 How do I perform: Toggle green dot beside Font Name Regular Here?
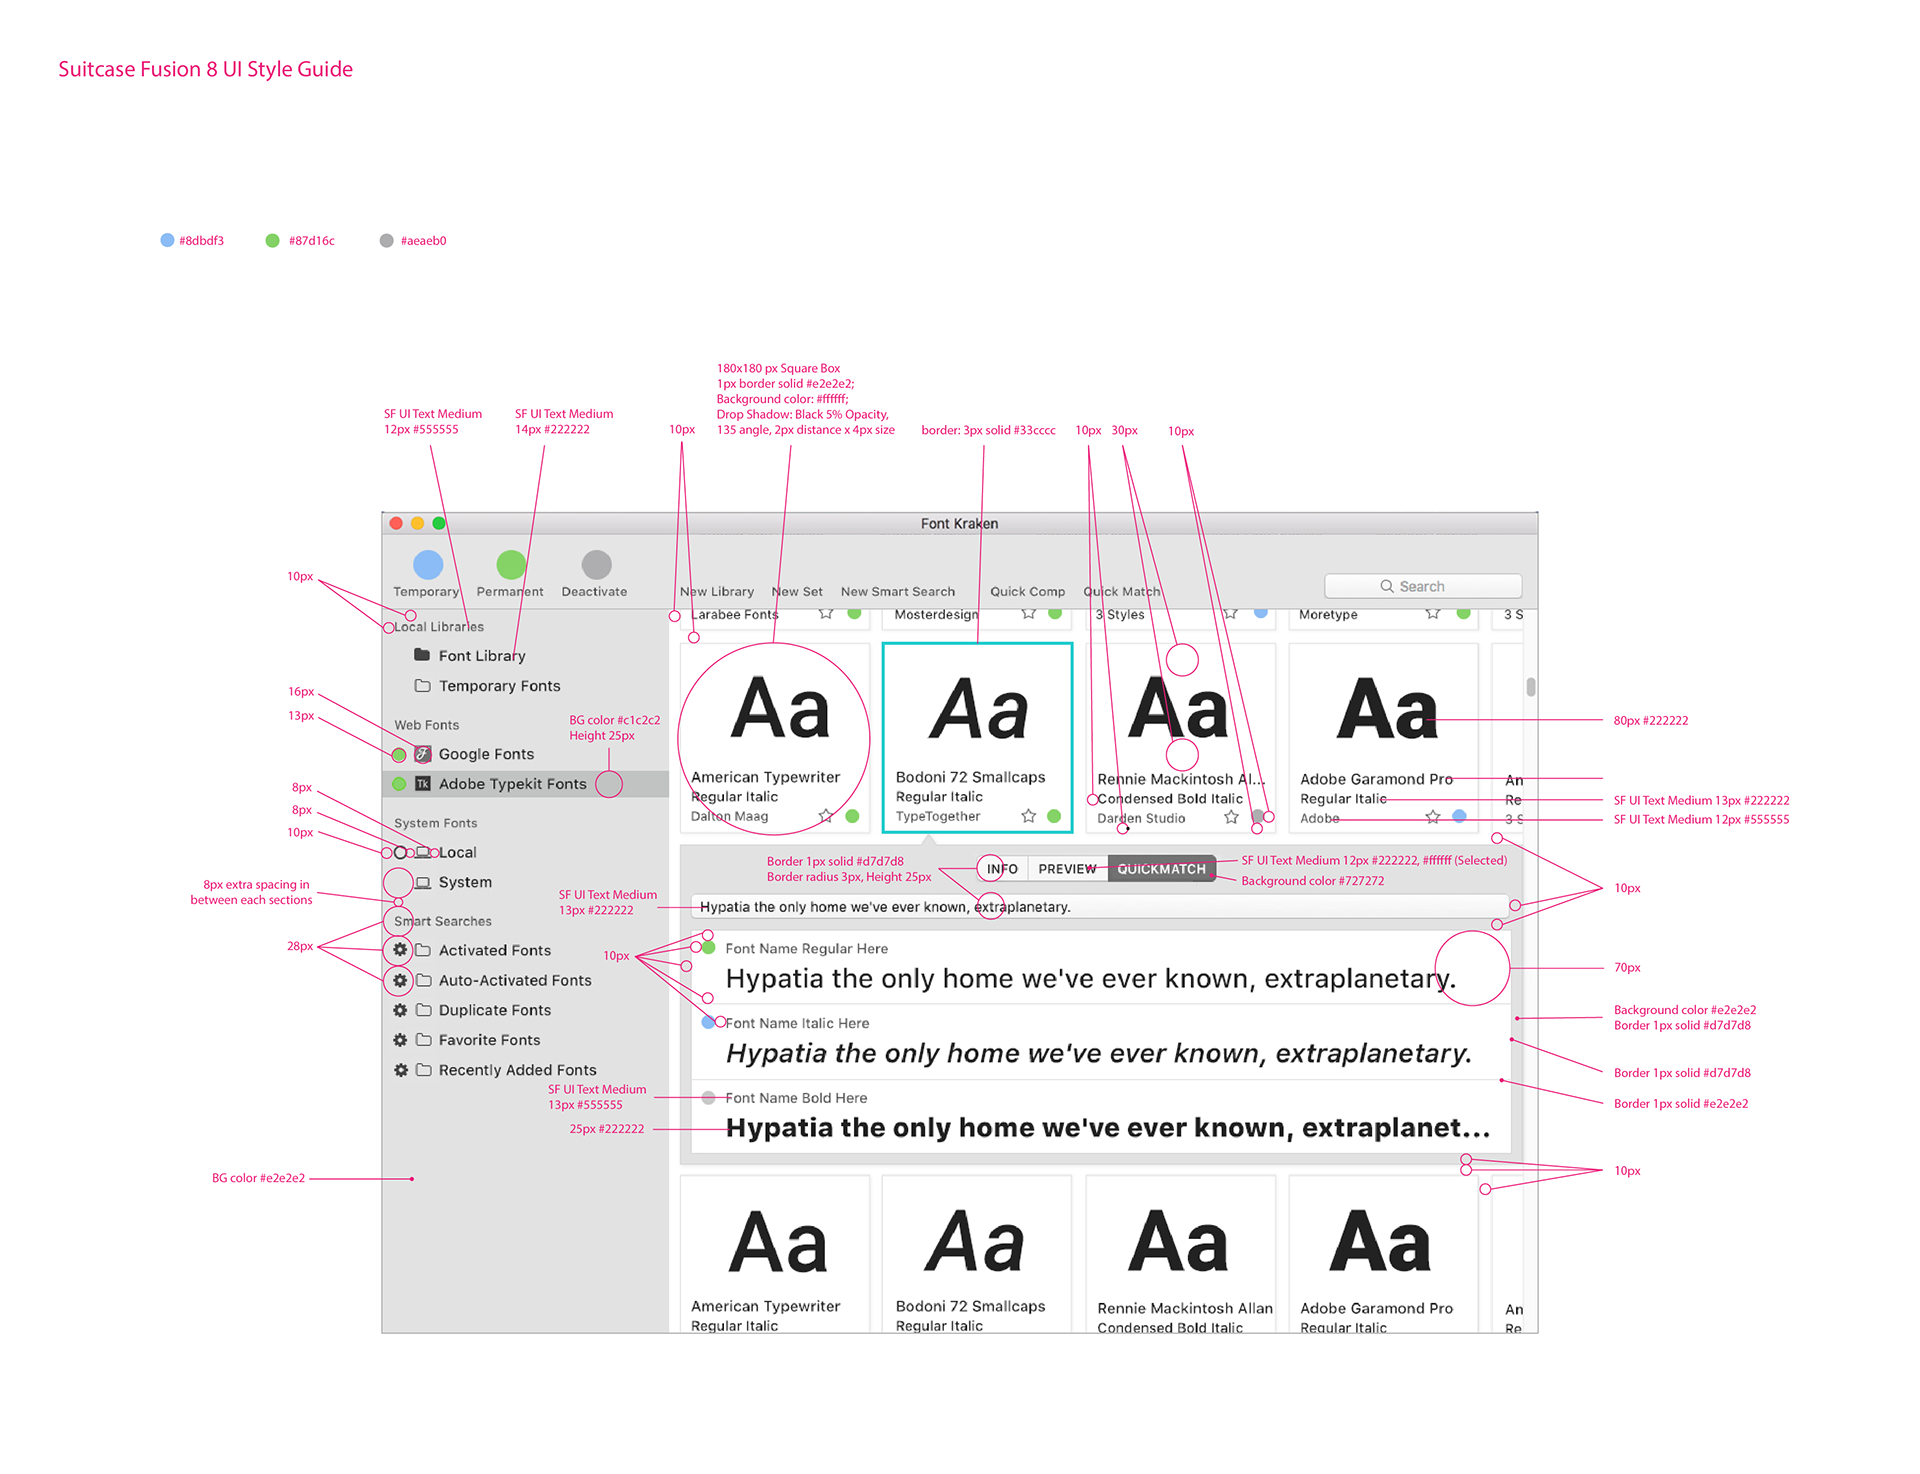click(x=709, y=947)
